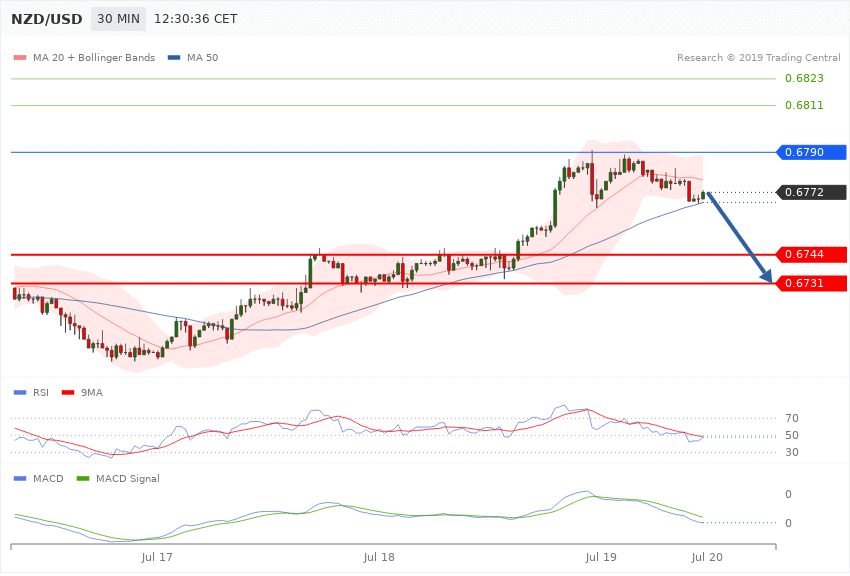The image size is (850, 576).
Task: Click the Jul 20 date axis label
Action: coord(707,557)
